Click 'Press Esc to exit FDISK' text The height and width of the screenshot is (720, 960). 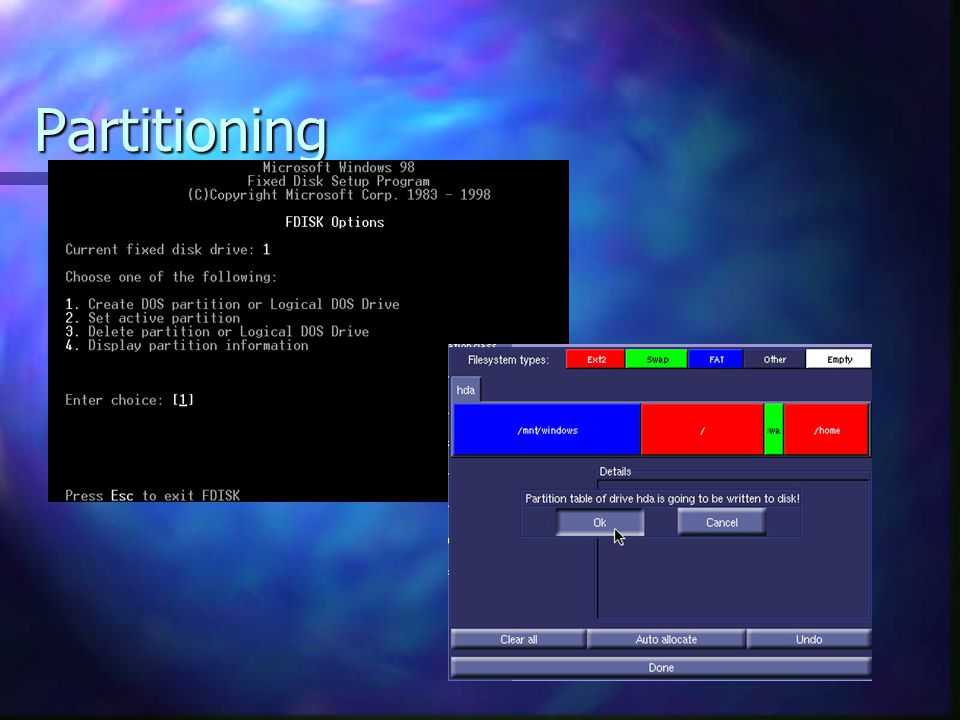pyautogui.click(x=152, y=495)
